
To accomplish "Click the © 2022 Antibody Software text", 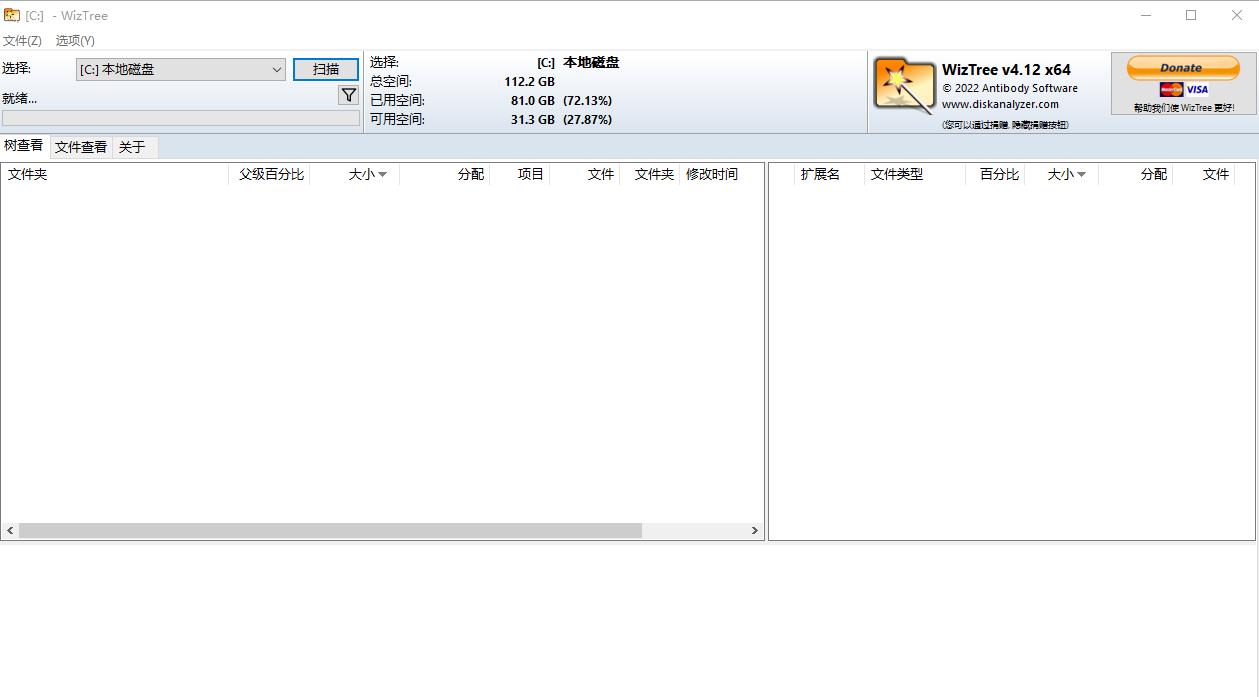I will 1010,88.
